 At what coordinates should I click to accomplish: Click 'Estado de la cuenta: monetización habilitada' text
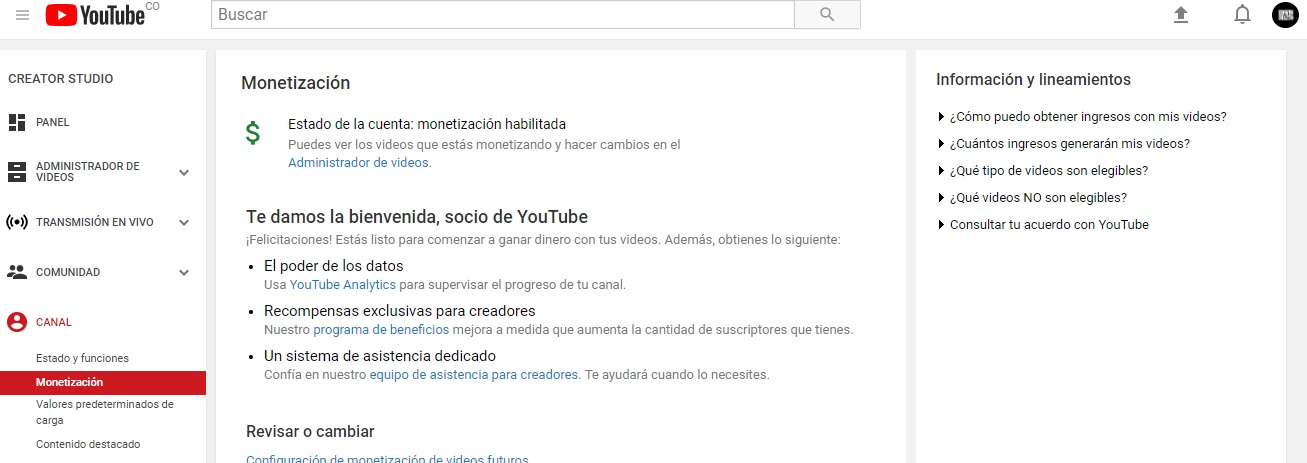coord(427,124)
